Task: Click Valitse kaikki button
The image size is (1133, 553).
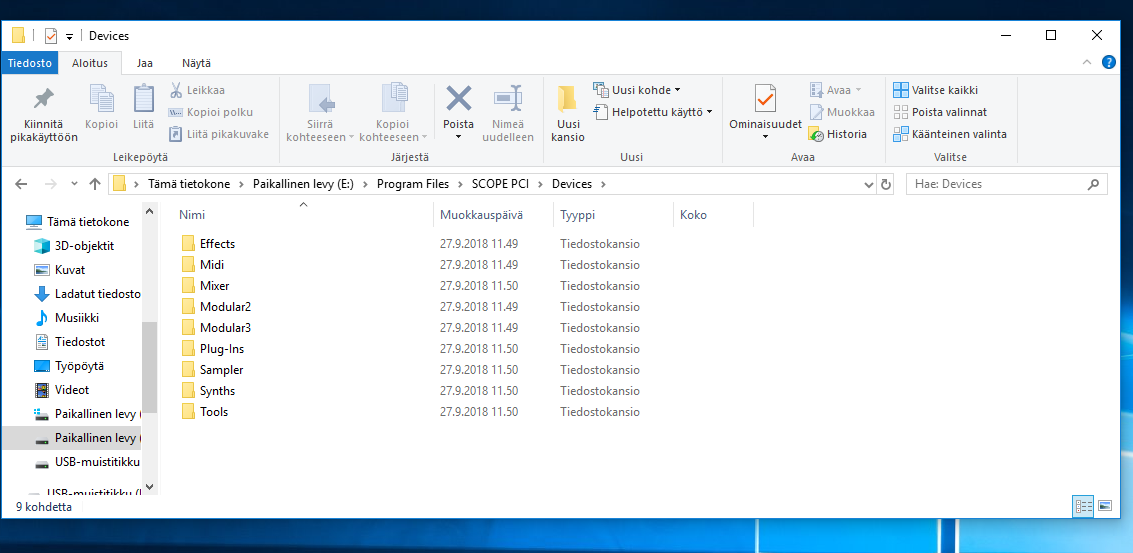Action: pos(935,90)
